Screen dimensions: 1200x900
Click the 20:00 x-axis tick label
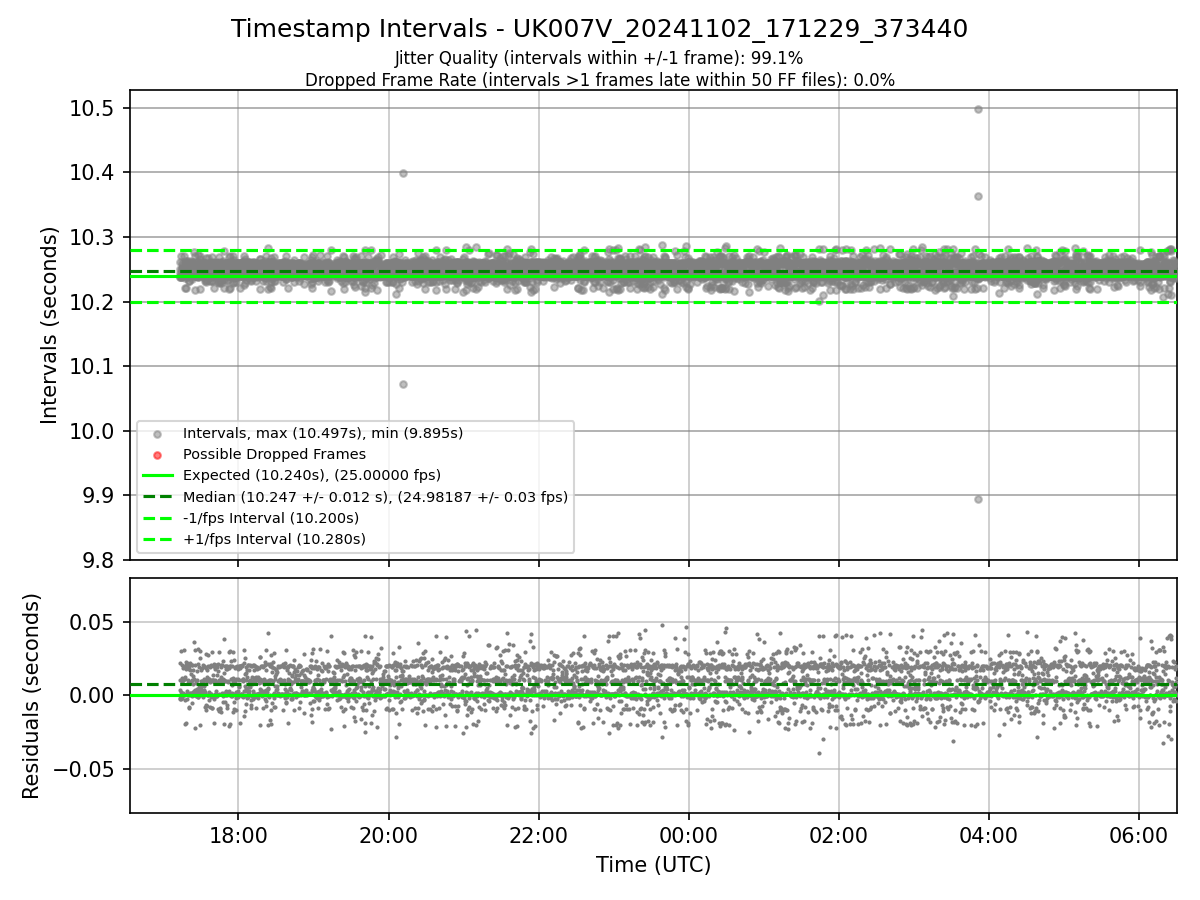pyautogui.click(x=388, y=834)
